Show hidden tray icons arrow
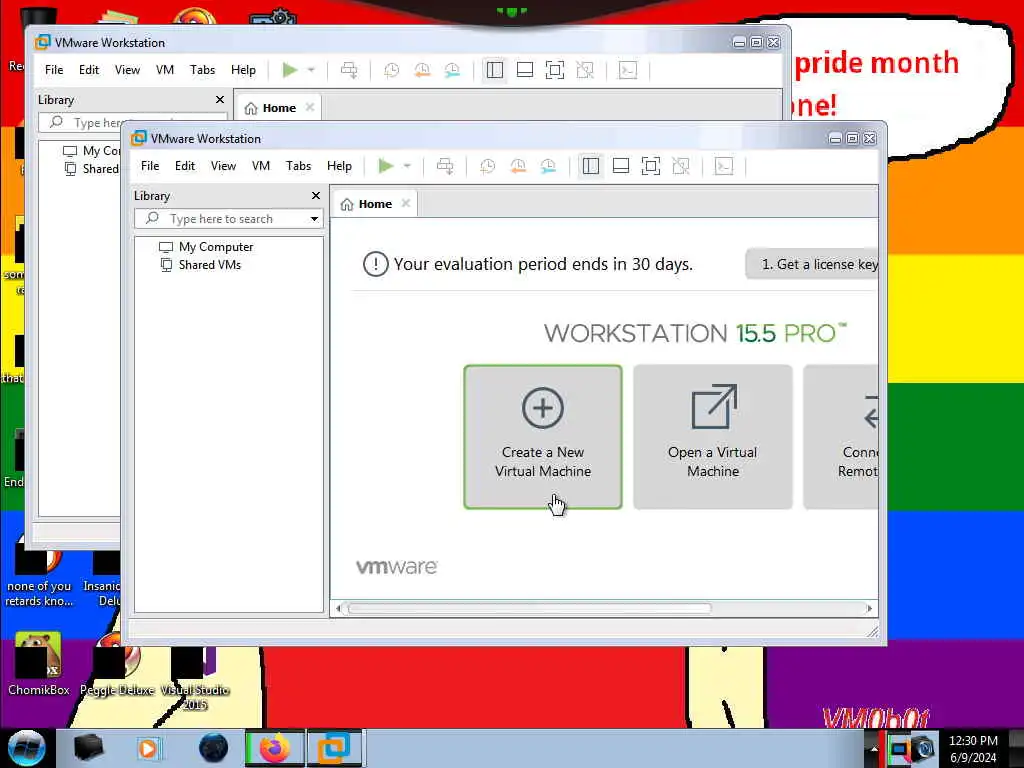The image size is (1024, 768). pyautogui.click(x=873, y=748)
